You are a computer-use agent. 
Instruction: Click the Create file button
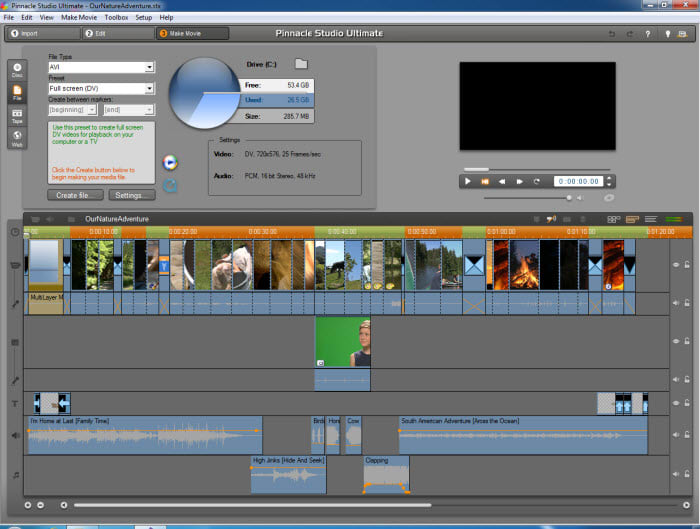point(75,195)
